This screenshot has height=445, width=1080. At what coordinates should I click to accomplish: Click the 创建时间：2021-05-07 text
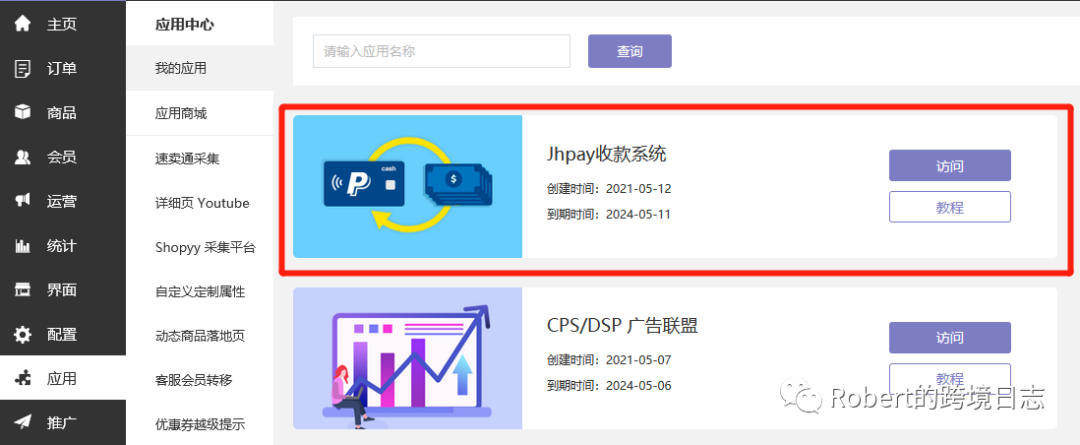609,360
